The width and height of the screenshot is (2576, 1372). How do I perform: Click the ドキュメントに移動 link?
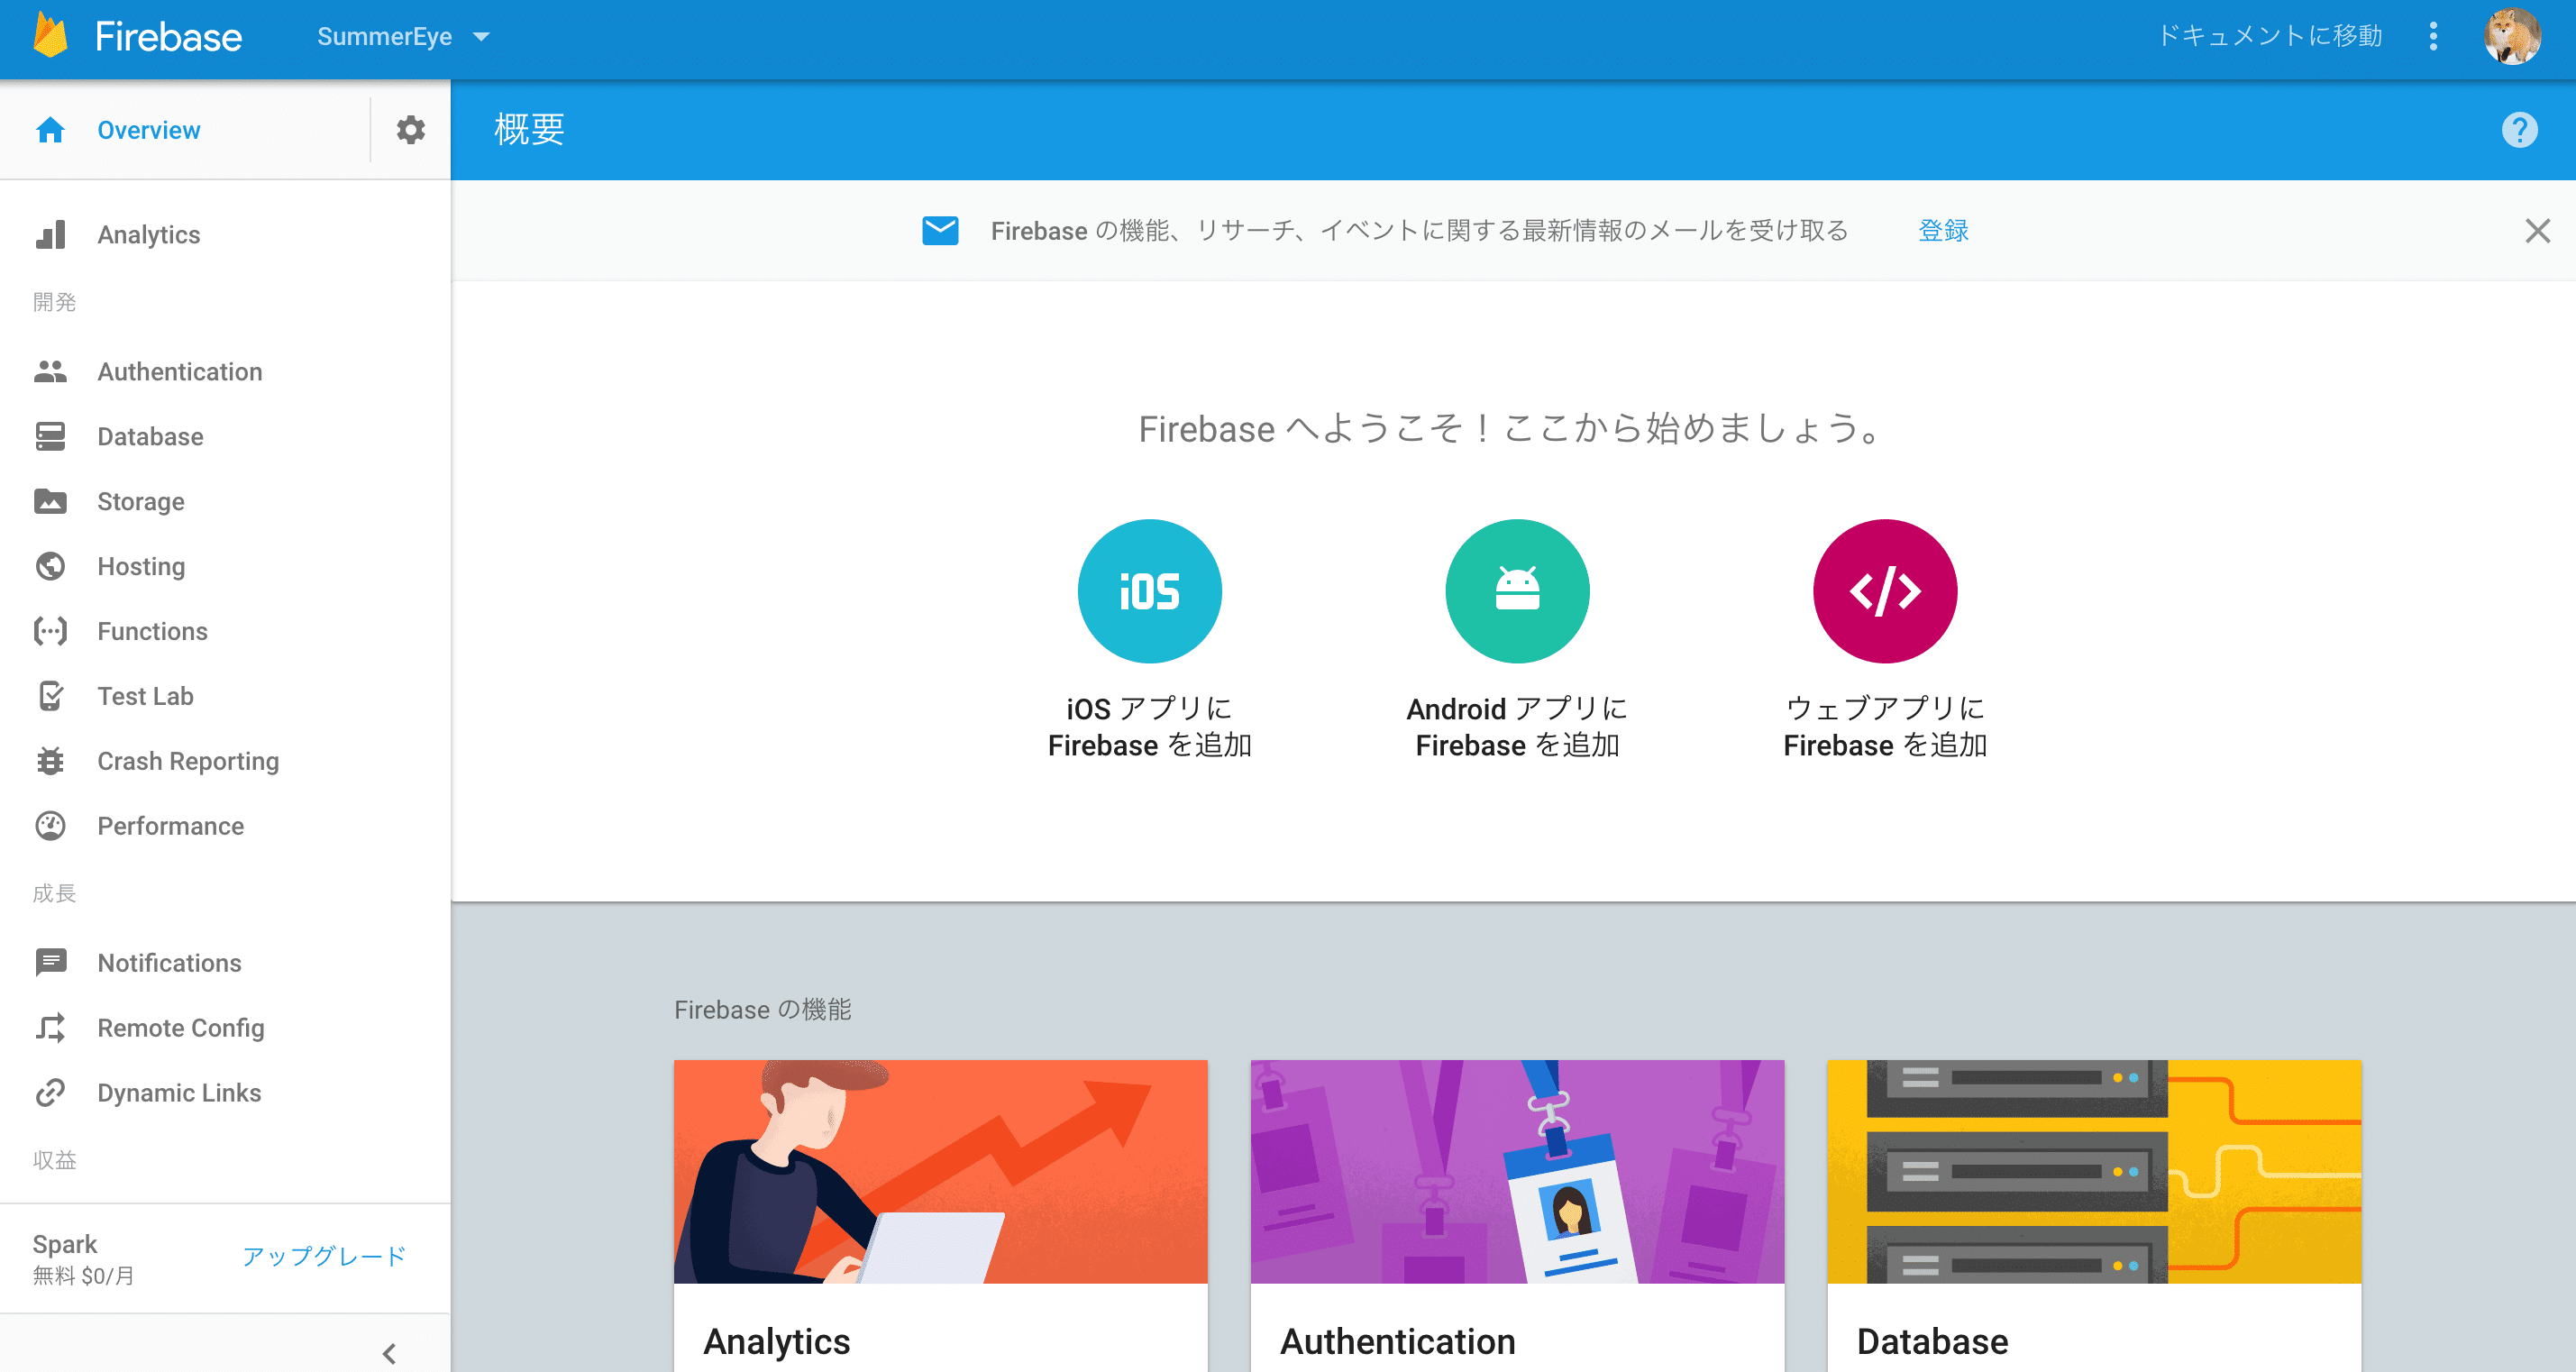point(2270,36)
